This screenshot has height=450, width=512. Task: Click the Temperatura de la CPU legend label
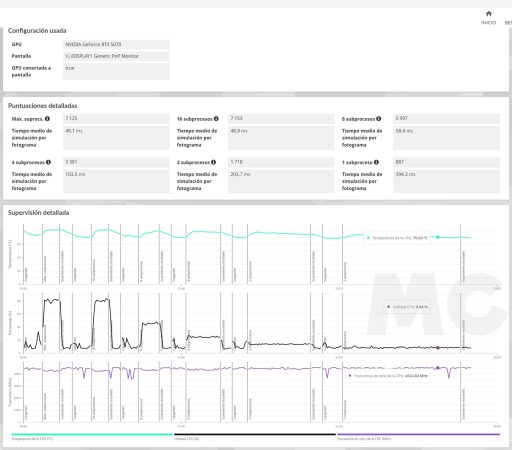[x=32, y=439]
